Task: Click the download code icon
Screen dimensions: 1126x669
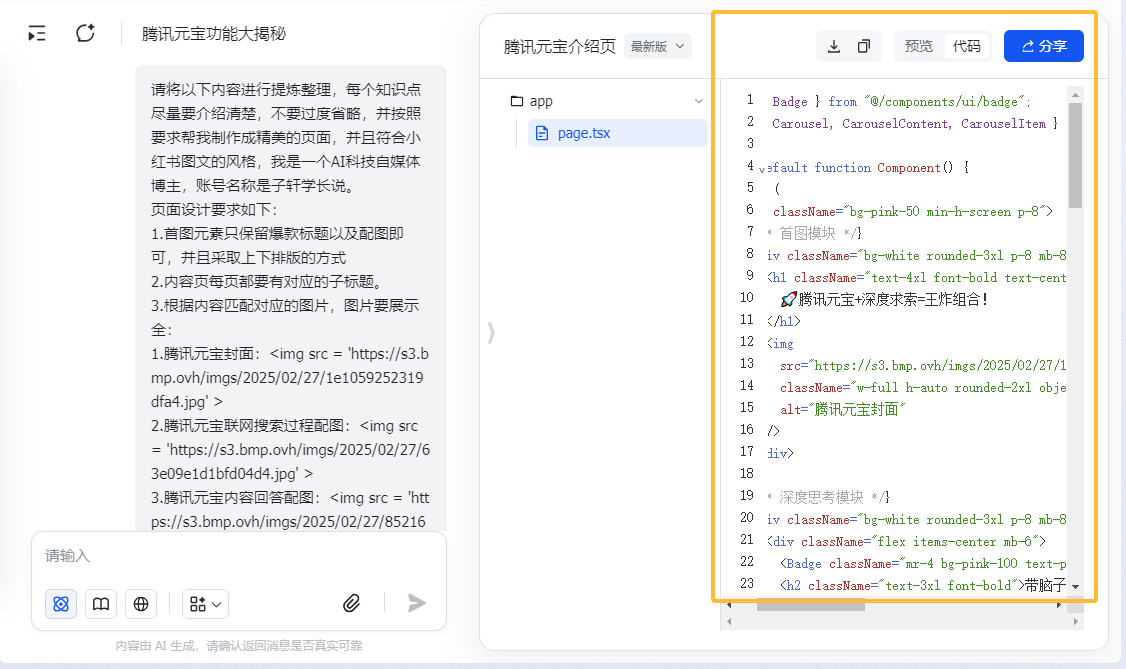Action: pyautogui.click(x=834, y=46)
